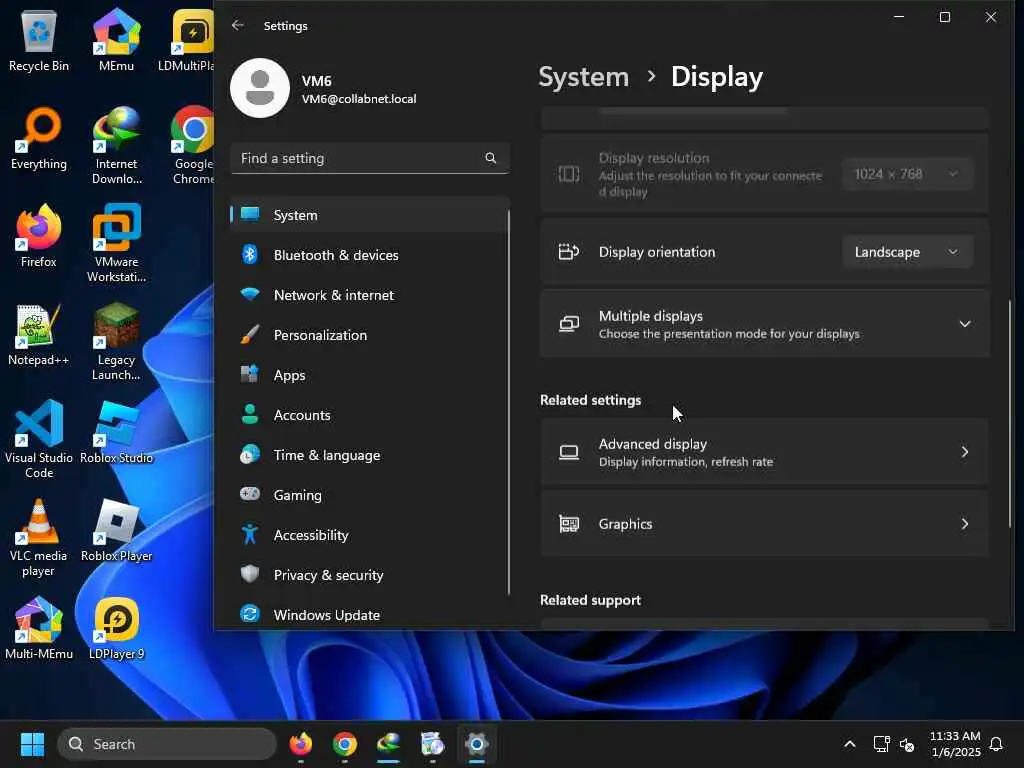Open Legacy Launcher desktop shortcut
This screenshot has height=768, width=1024.
(x=116, y=341)
